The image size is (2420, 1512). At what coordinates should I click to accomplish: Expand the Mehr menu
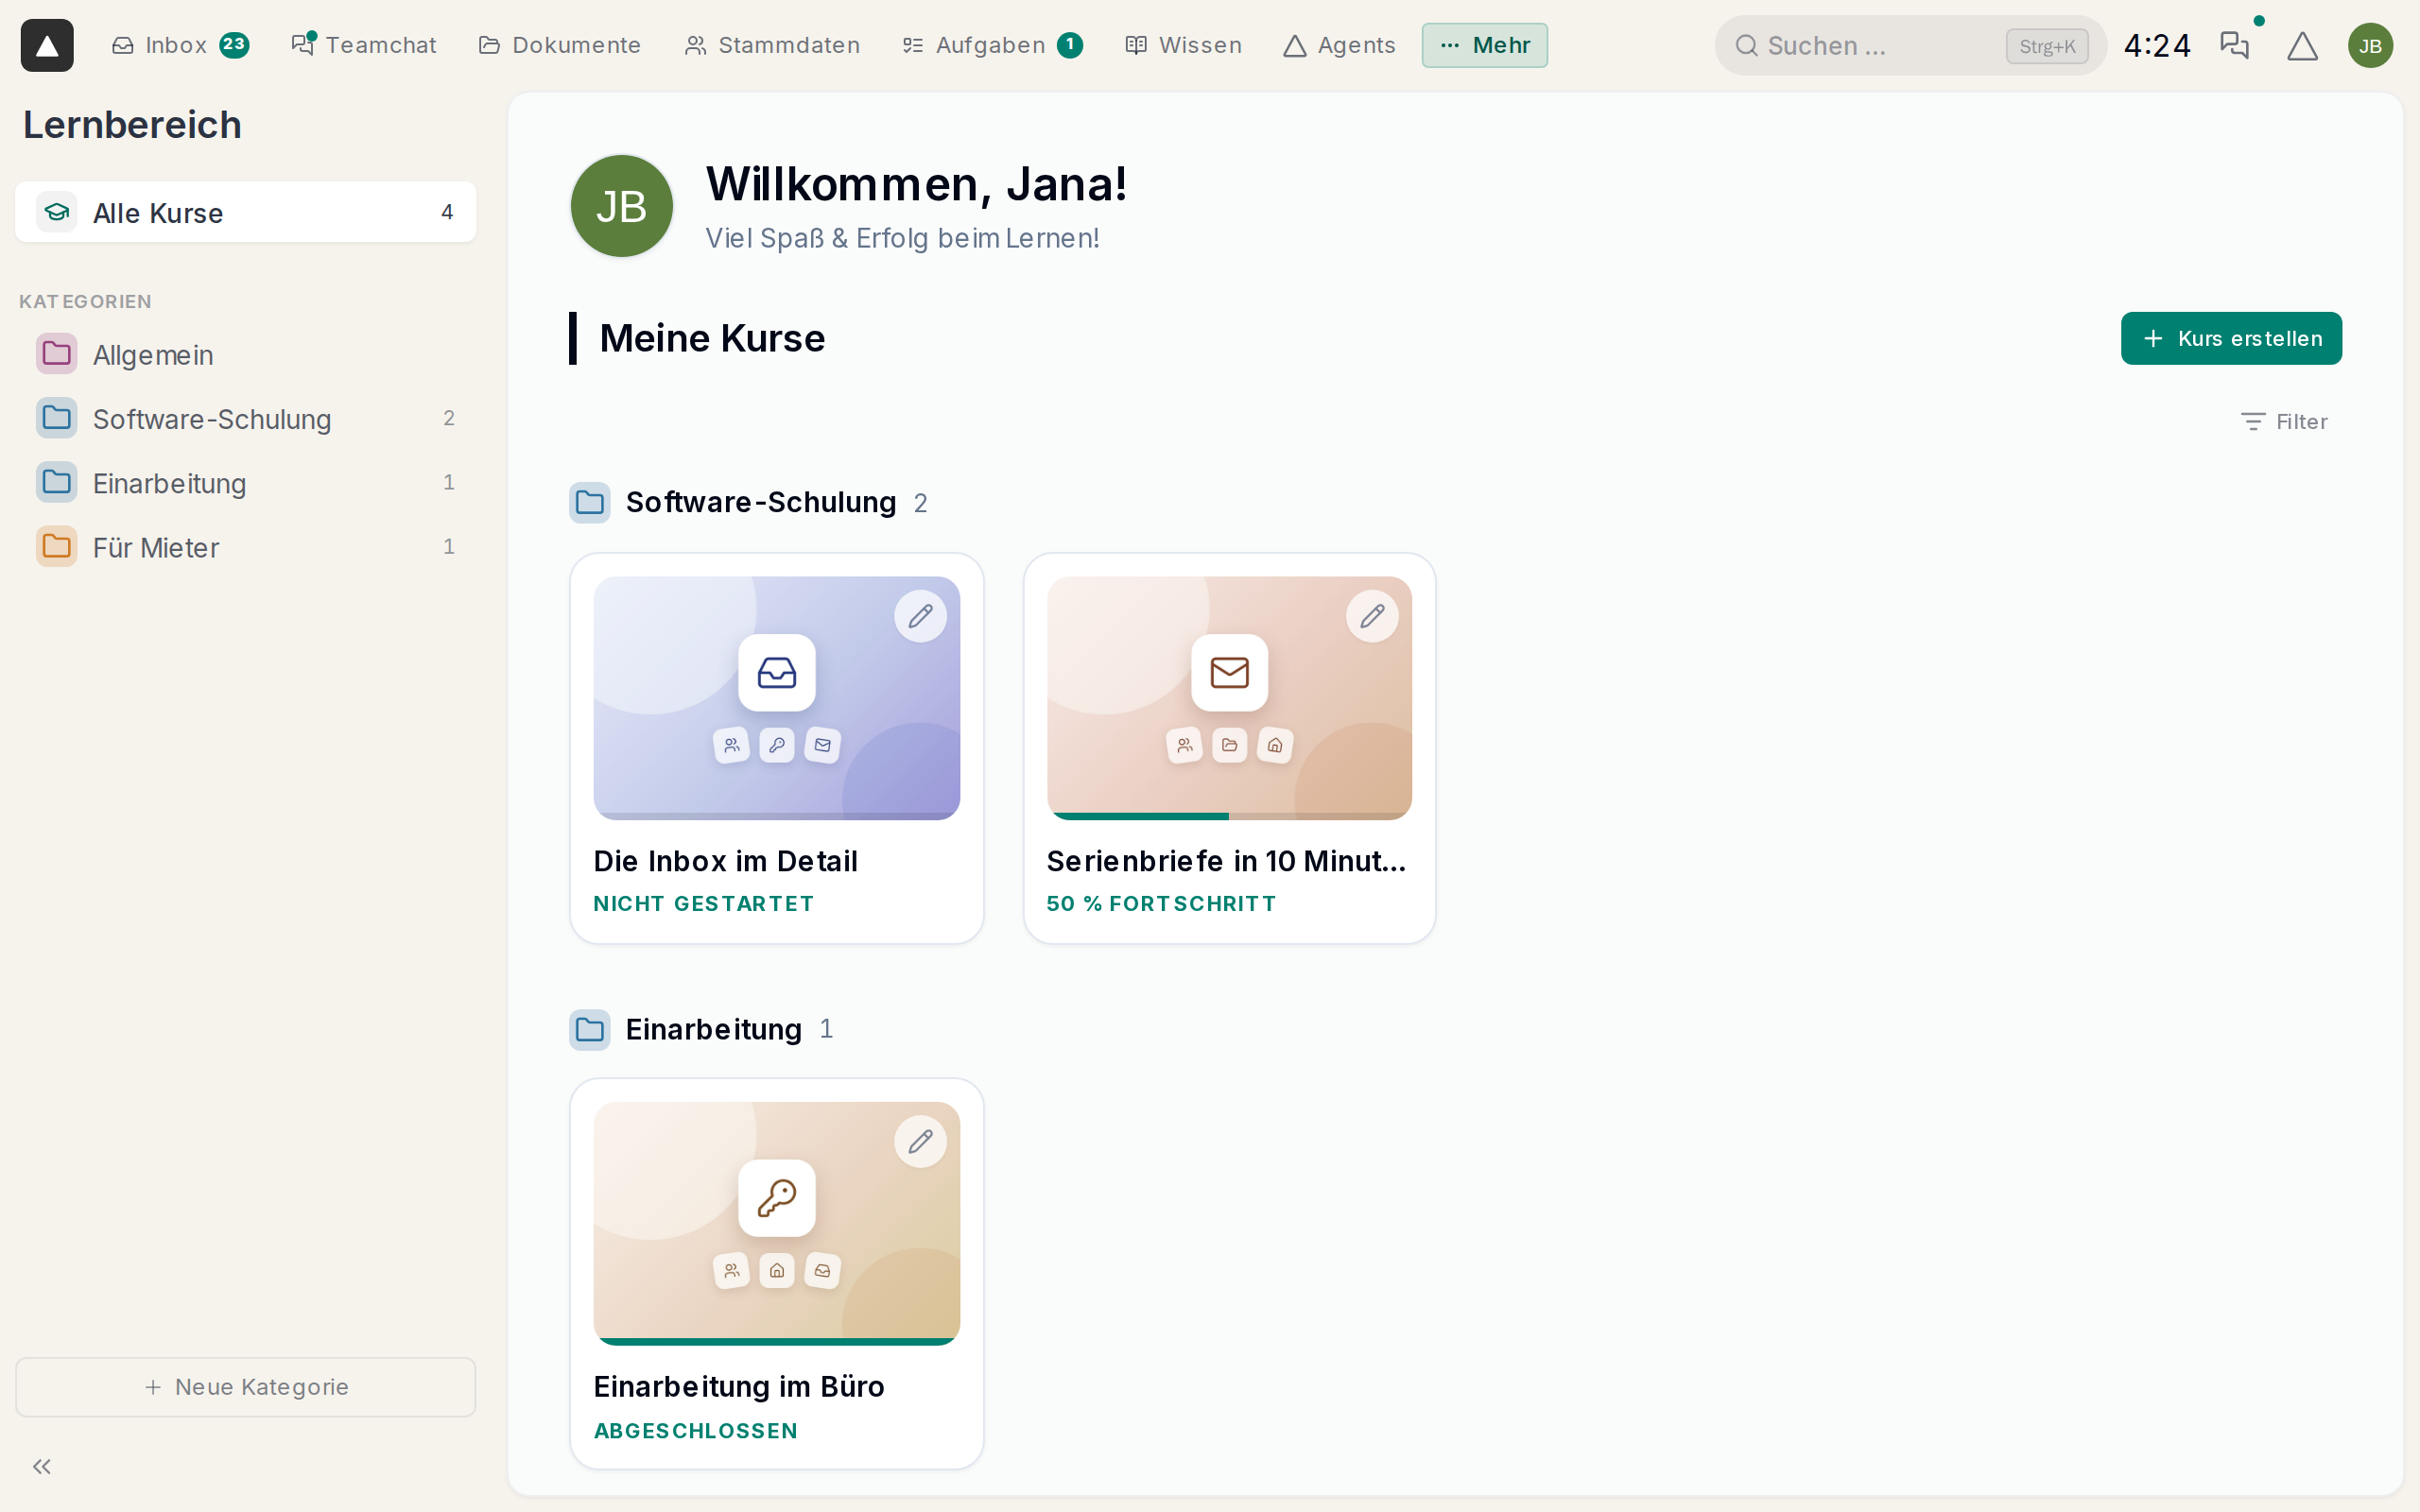pyautogui.click(x=1484, y=45)
